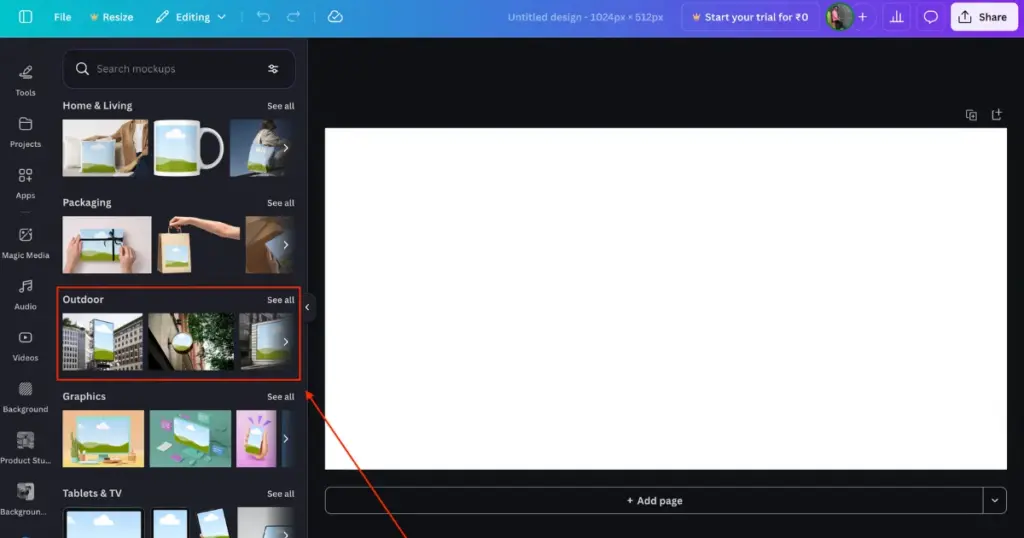Select the orange desk screen Graphics mockup

[103, 439]
